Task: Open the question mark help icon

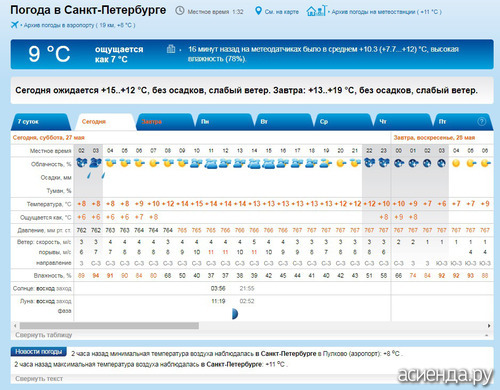Action: point(482,122)
